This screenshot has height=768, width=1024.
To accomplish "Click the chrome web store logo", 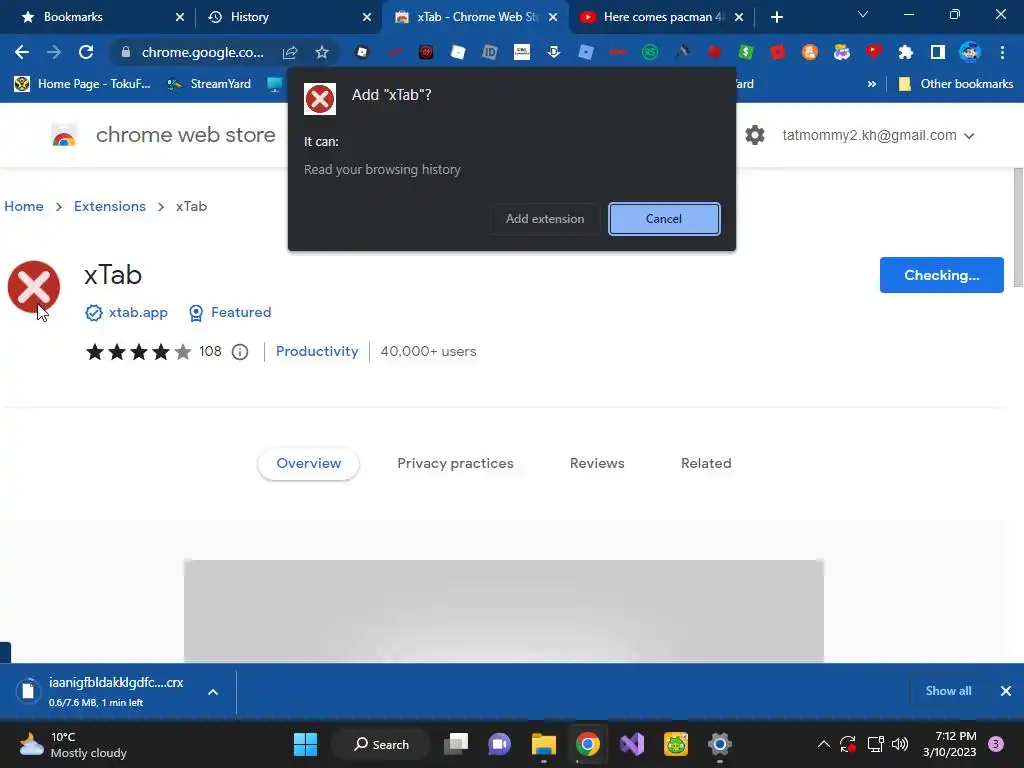I will pos(64,135).
